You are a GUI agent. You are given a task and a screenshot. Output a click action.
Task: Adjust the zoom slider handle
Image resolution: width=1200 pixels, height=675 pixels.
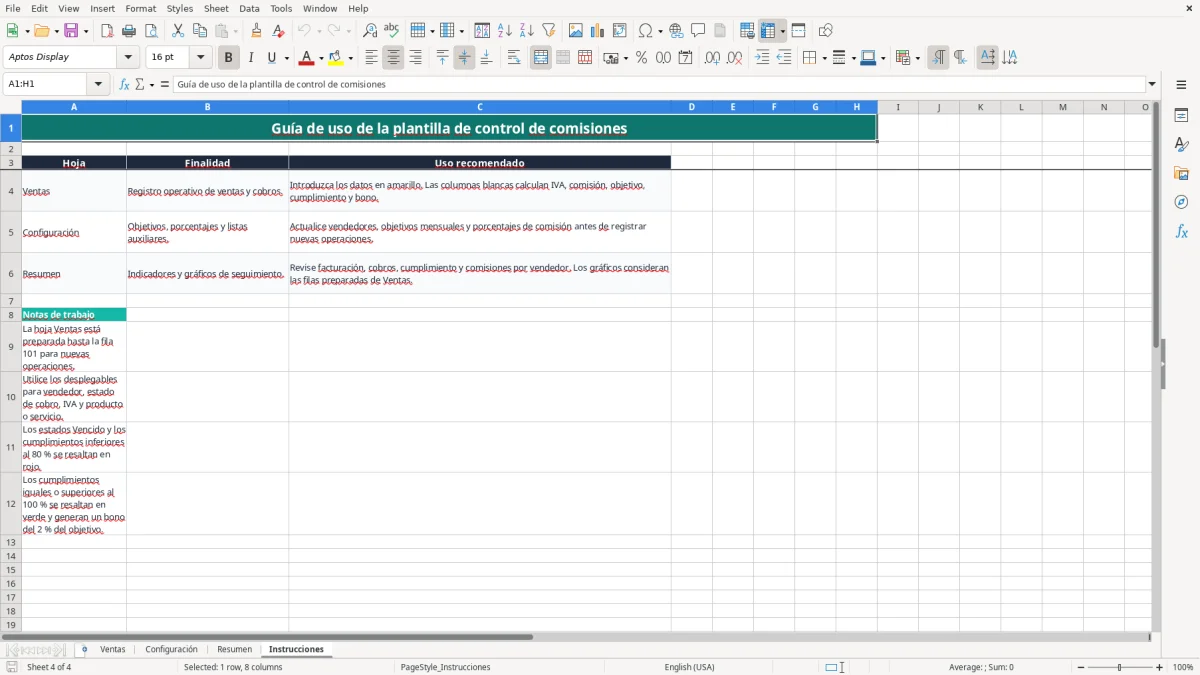[x=1120, y=667]
